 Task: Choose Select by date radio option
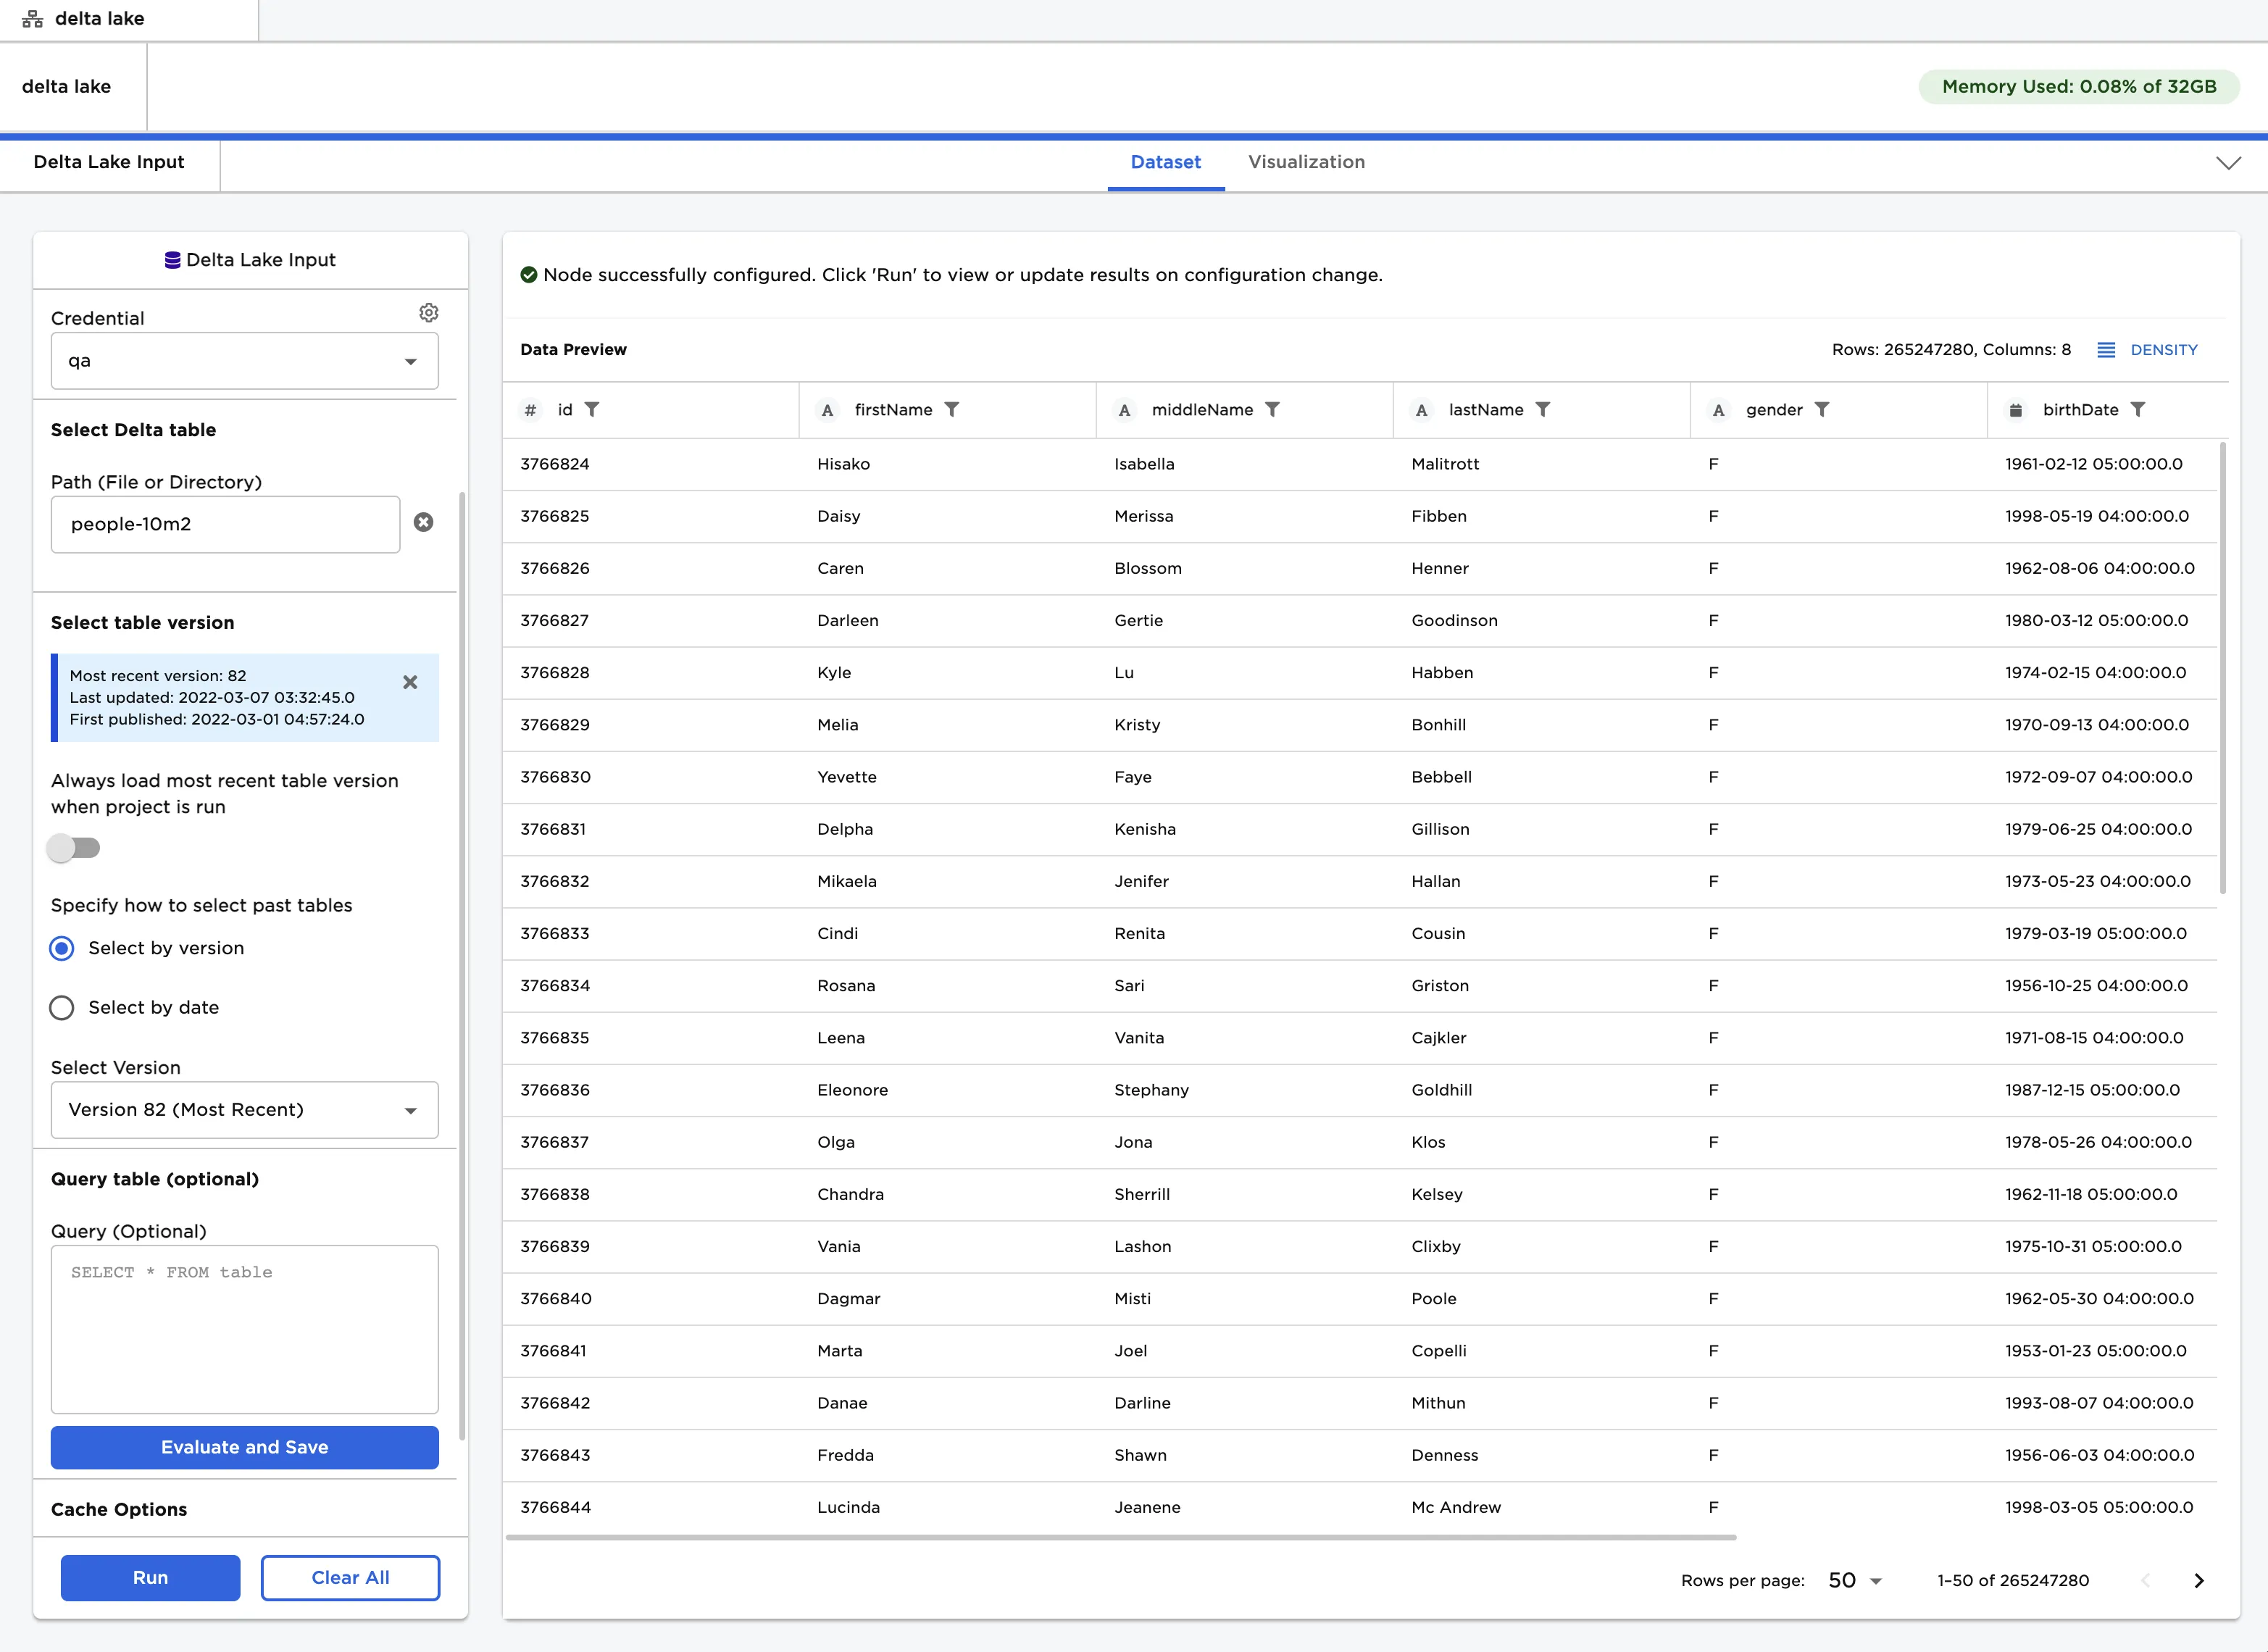[62, 1008]
